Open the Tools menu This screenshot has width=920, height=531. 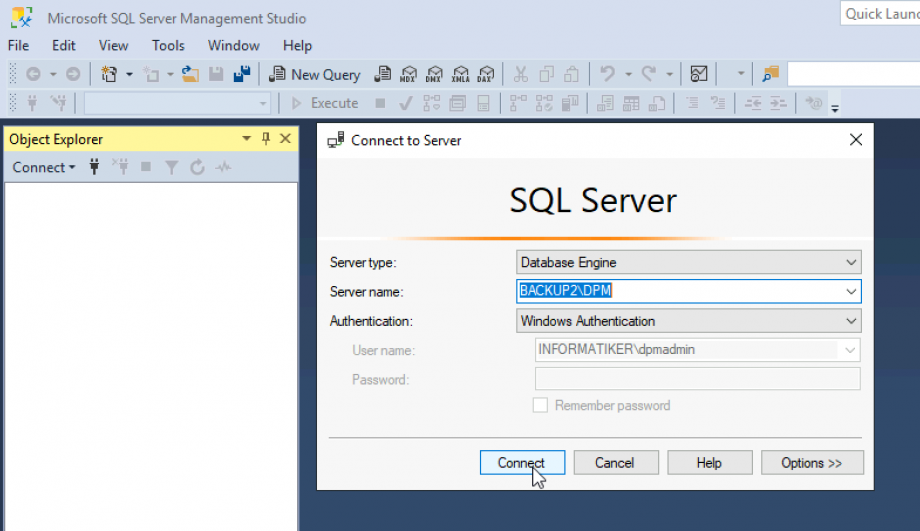click(x=168, y=45)
